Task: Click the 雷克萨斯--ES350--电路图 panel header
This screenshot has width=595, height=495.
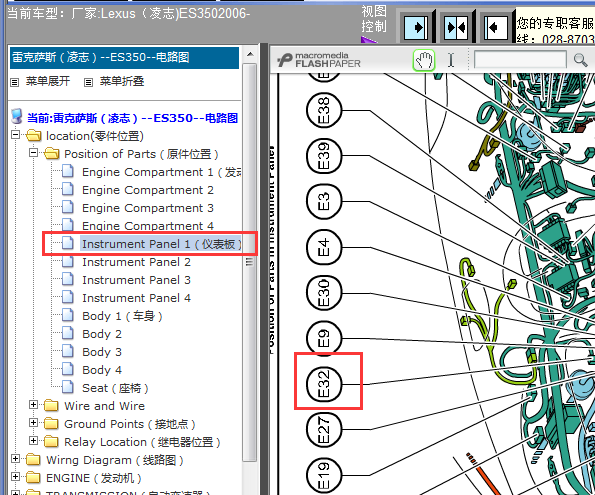Action: click(124, 58)
